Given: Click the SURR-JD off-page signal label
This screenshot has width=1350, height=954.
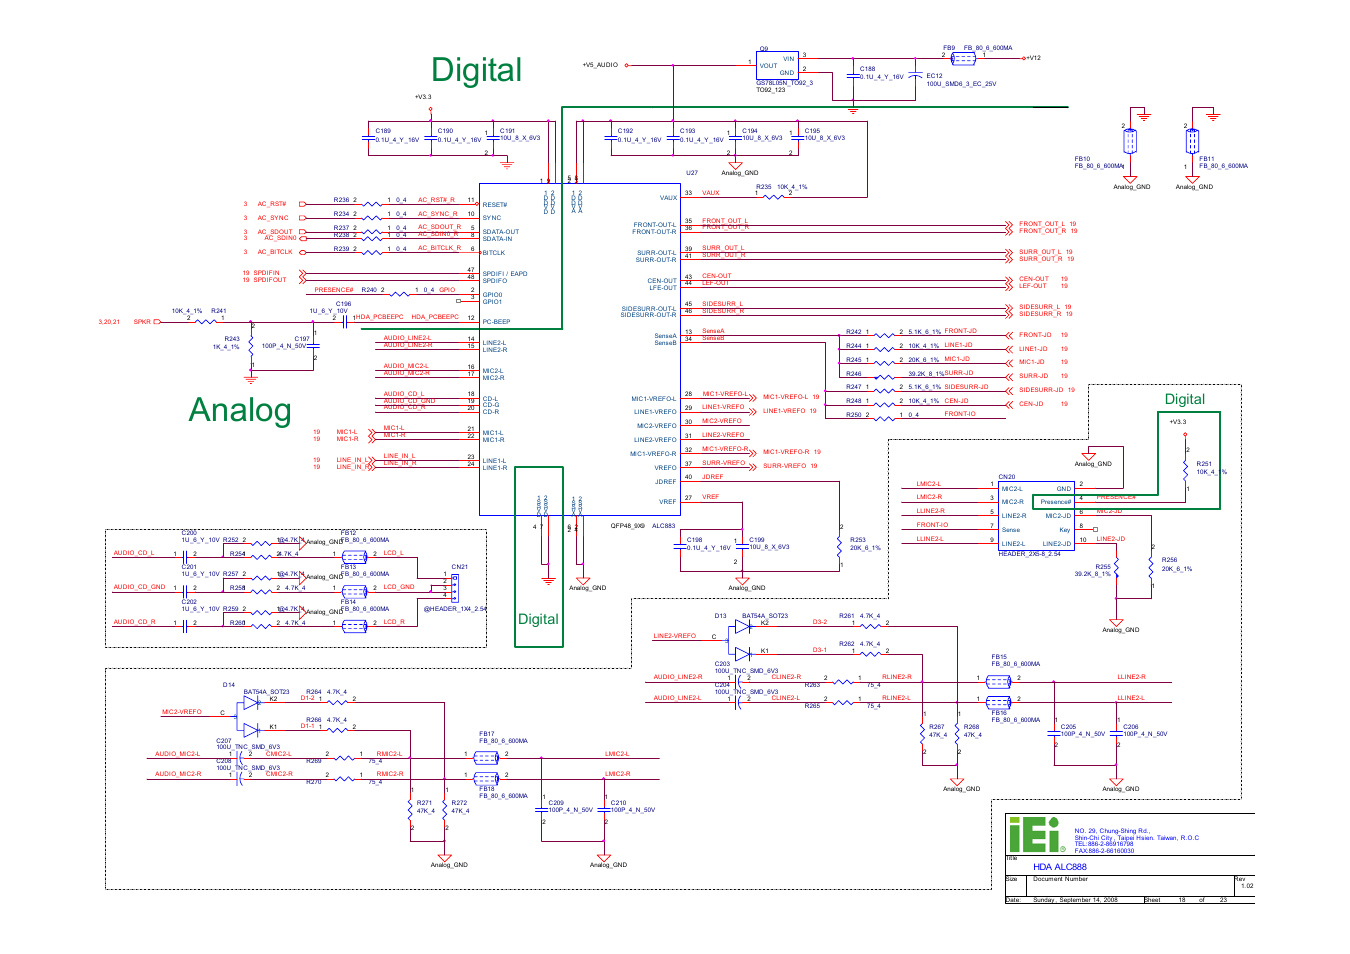Looking at the screenshot, I should pos(1033,376).
